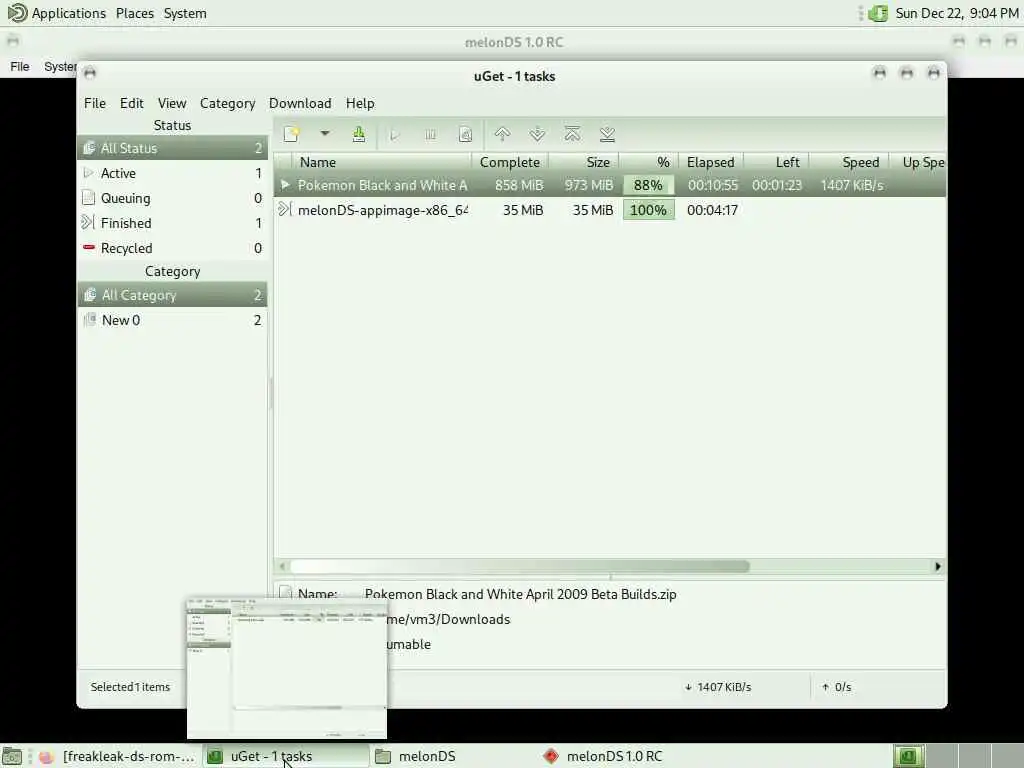
Task: Click the save all settings toolbar icon
Action: (359, 134)
